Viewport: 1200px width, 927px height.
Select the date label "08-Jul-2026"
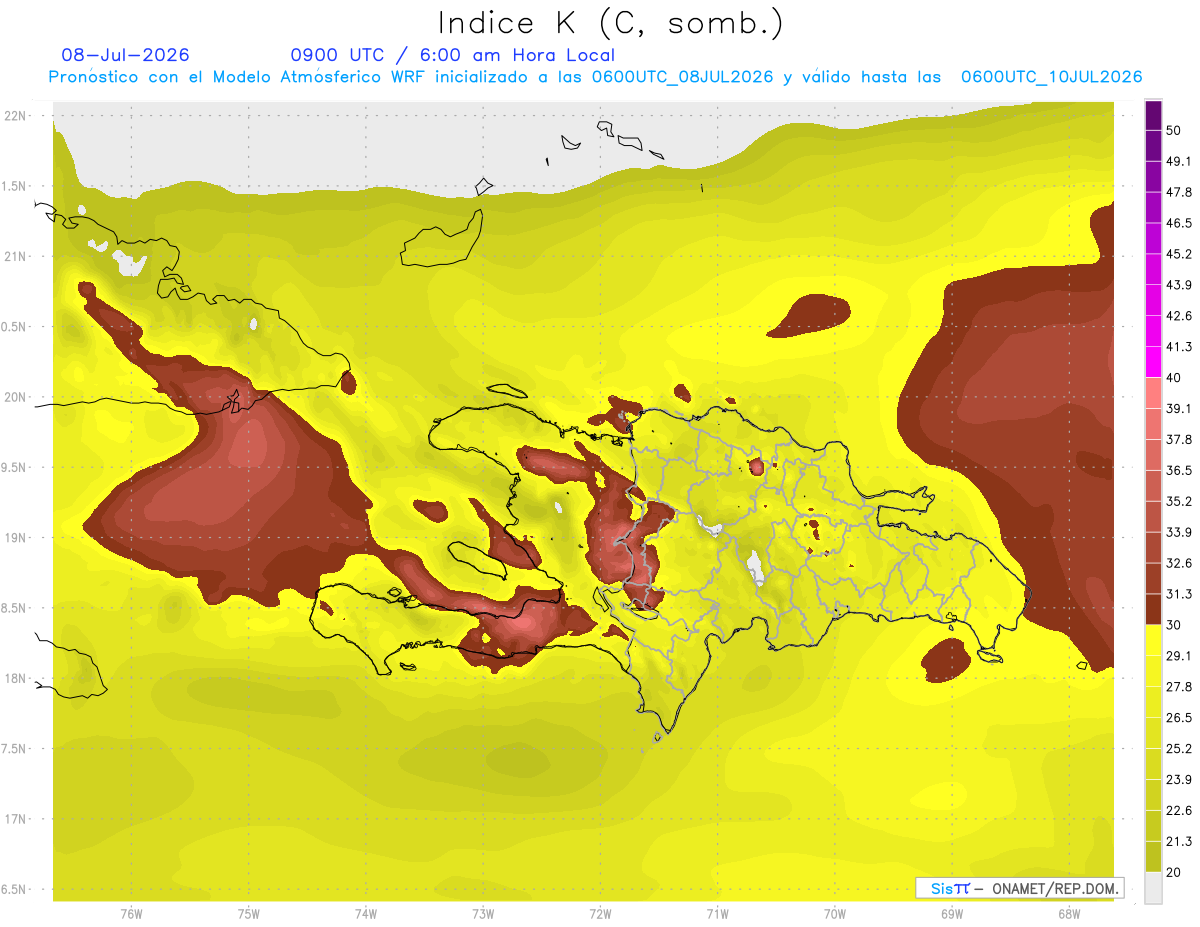coord(125,55)
